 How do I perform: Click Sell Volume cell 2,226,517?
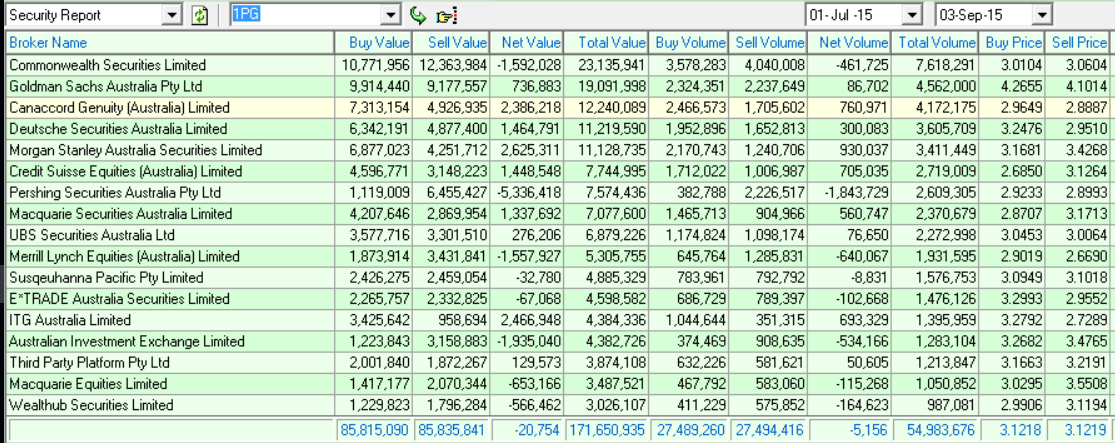[767, 193]
